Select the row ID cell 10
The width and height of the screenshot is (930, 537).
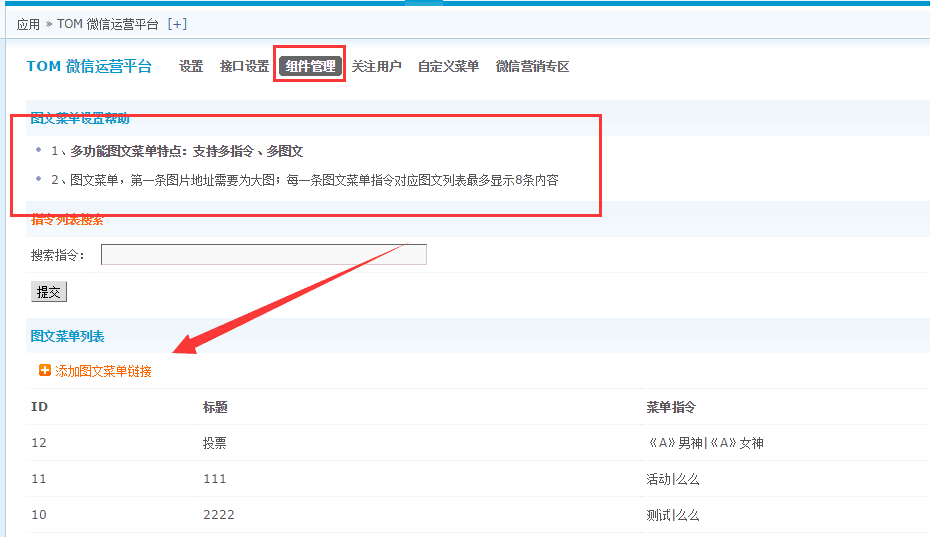tap(39, 514)
